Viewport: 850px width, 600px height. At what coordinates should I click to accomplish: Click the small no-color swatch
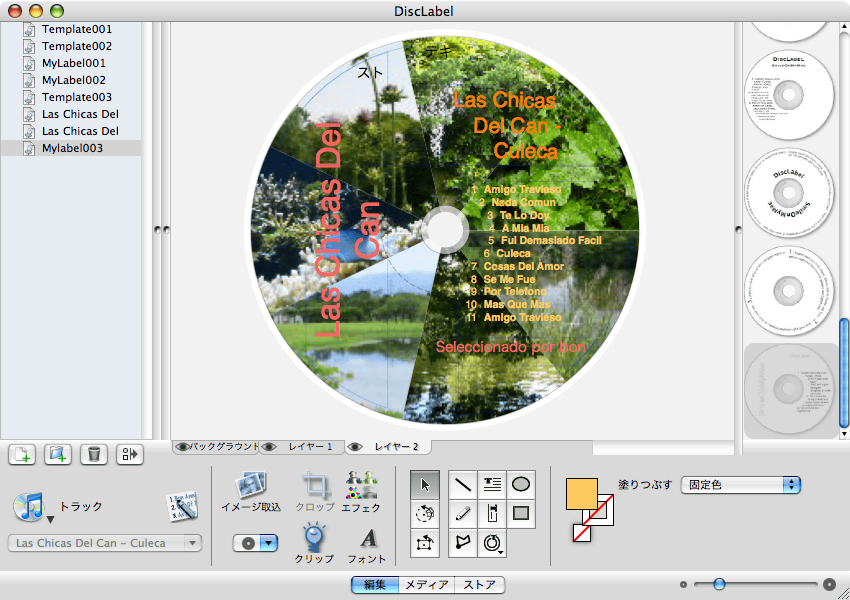(582, 533)
